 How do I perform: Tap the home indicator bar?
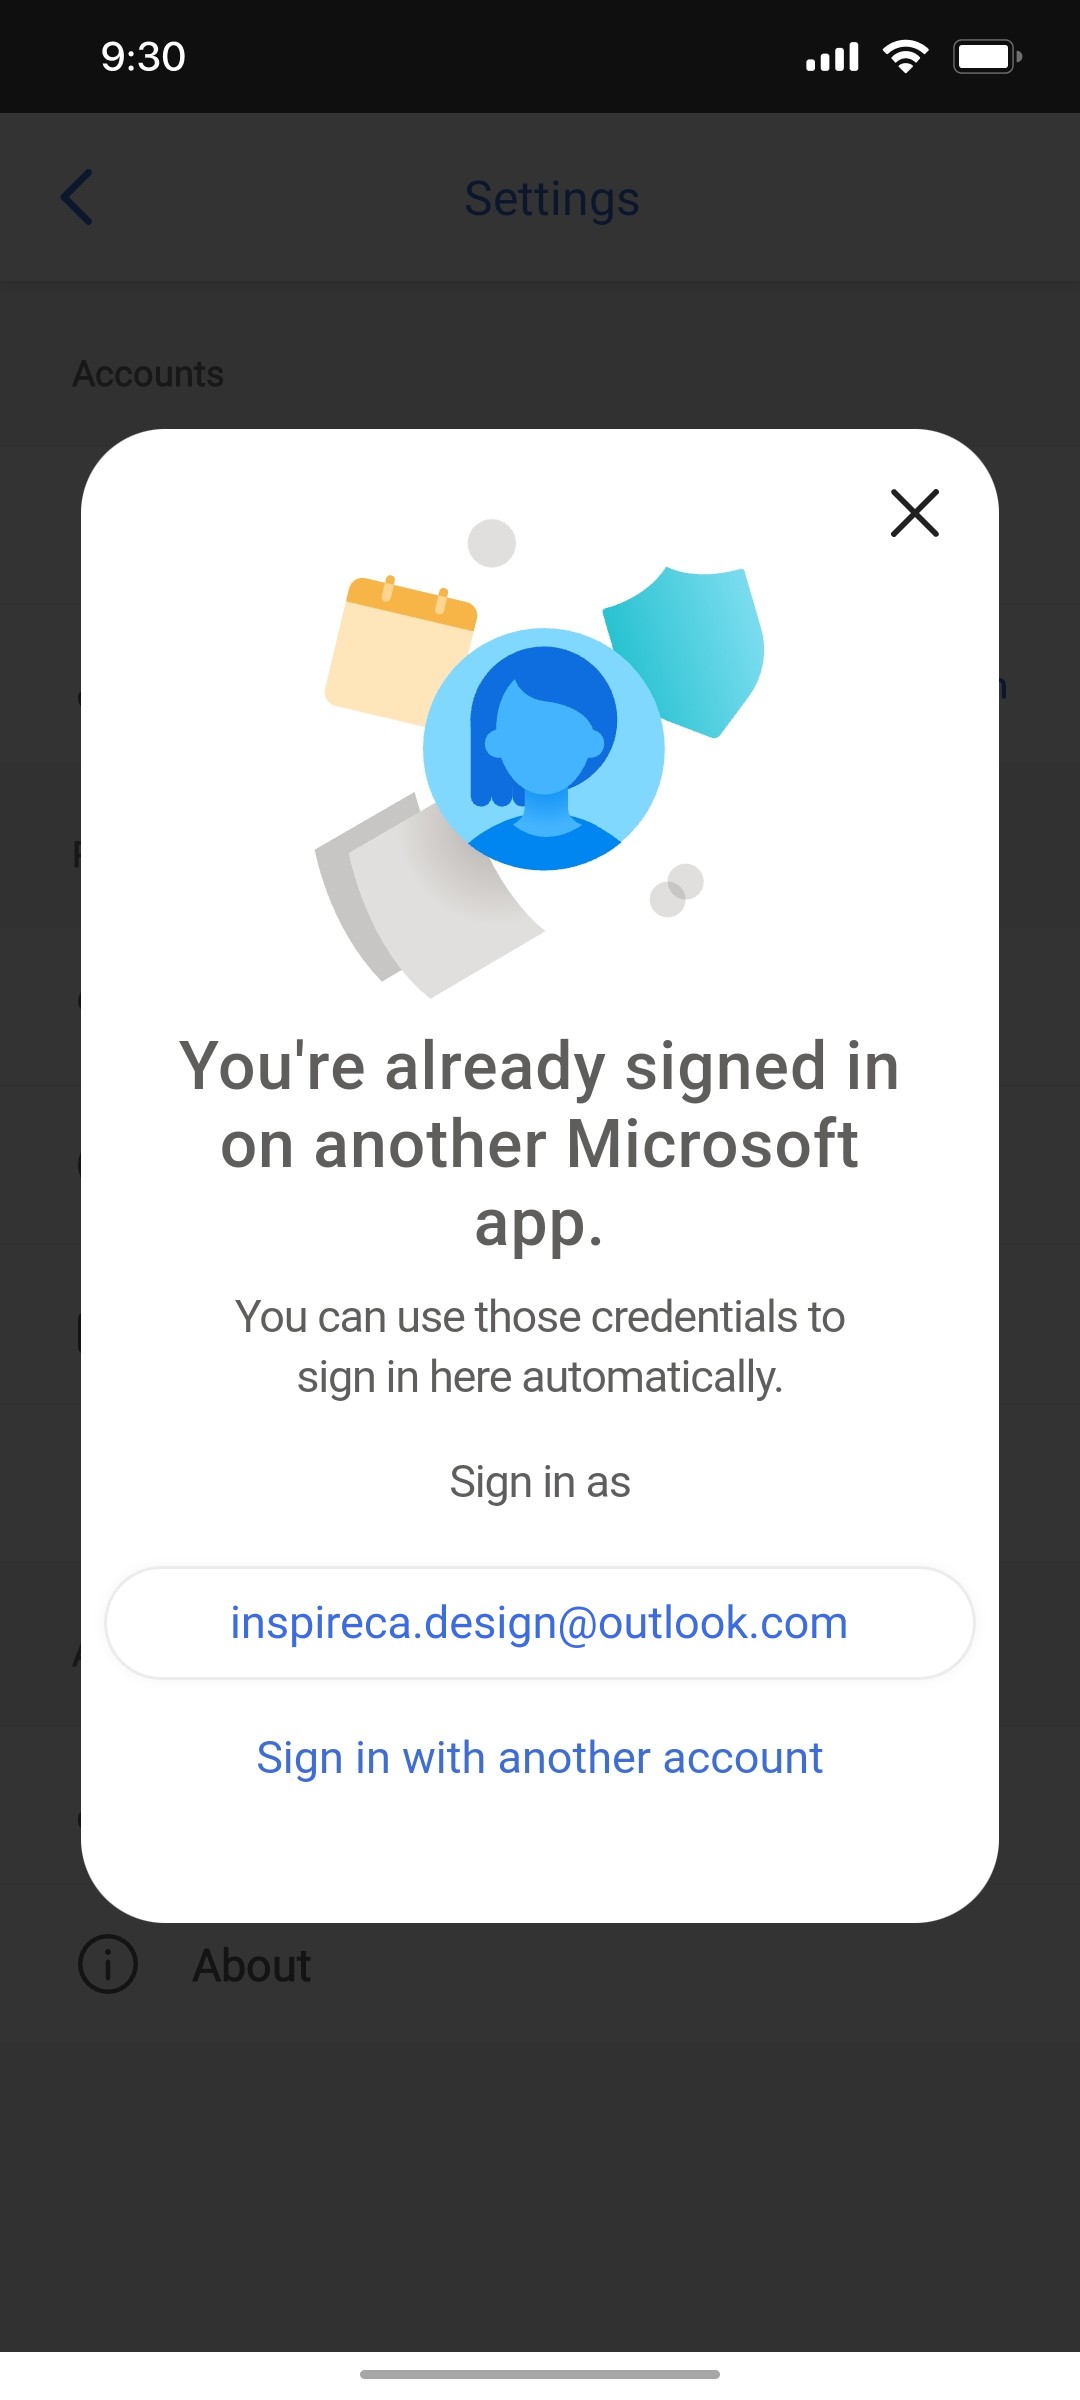[540, 2372]
